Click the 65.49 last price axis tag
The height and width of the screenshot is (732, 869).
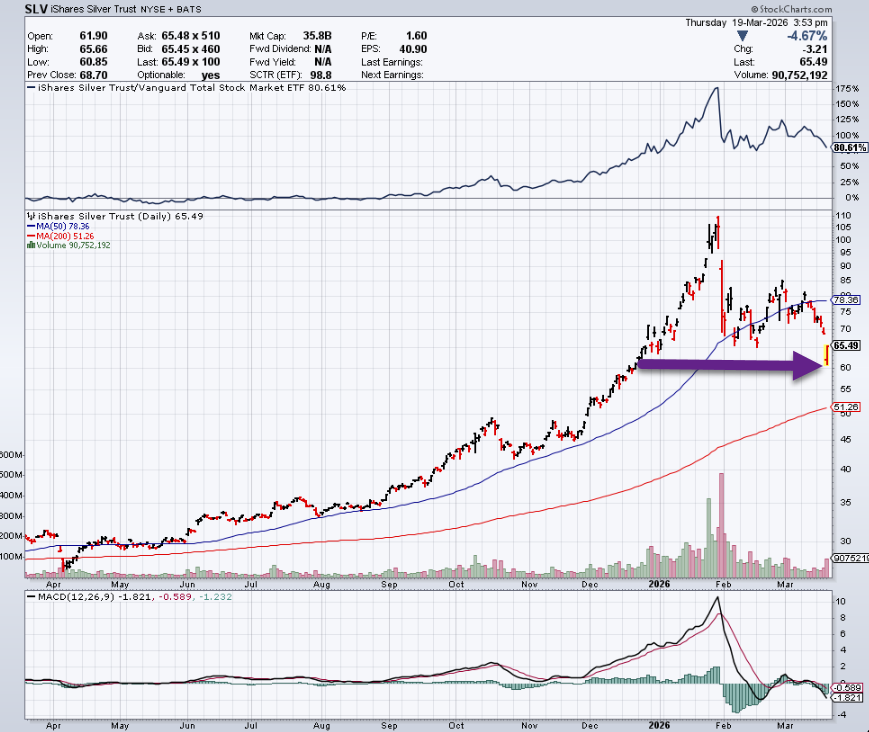coord(846,345)
